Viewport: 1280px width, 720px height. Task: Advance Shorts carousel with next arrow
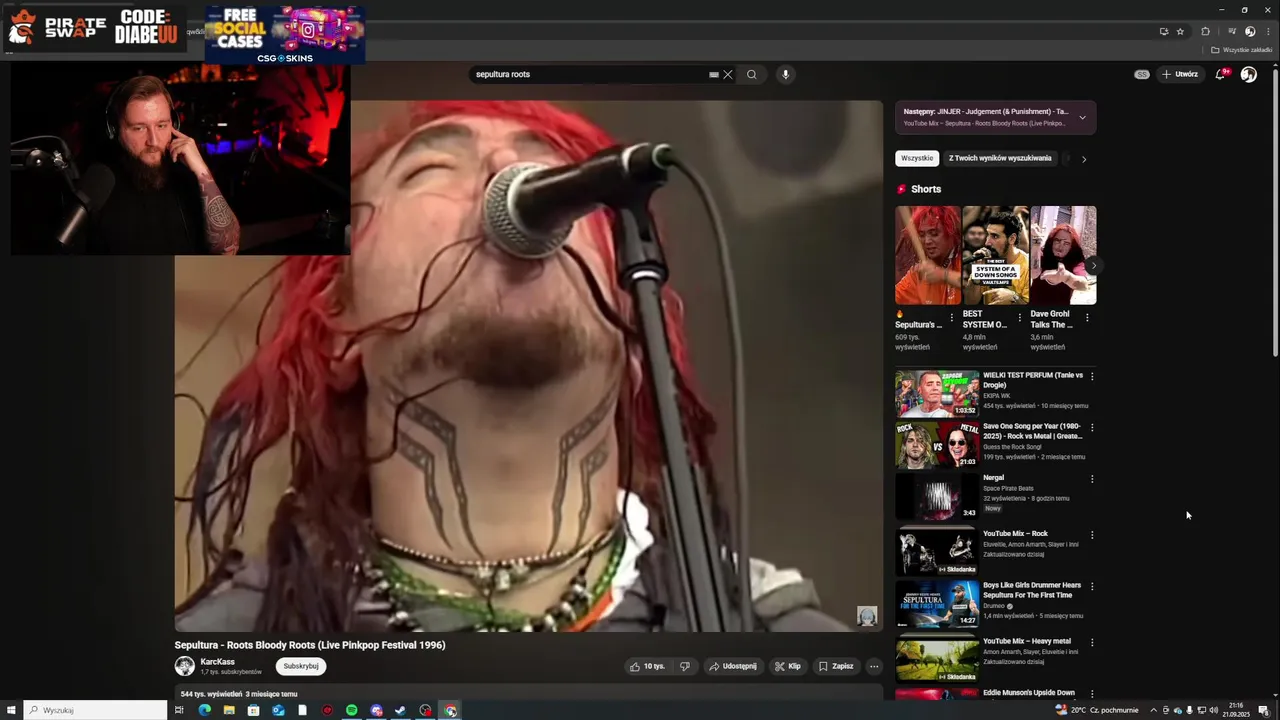pos(1092,265)
